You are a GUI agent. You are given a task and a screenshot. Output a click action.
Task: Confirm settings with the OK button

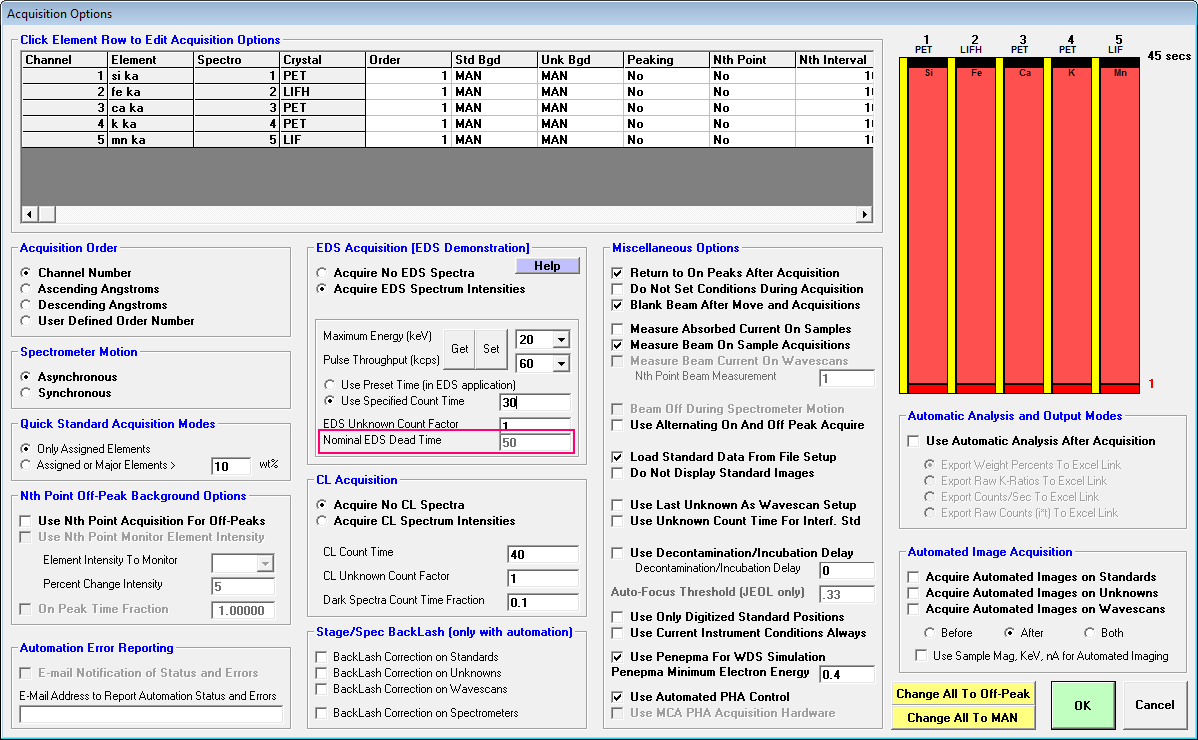coord(1082,705)
